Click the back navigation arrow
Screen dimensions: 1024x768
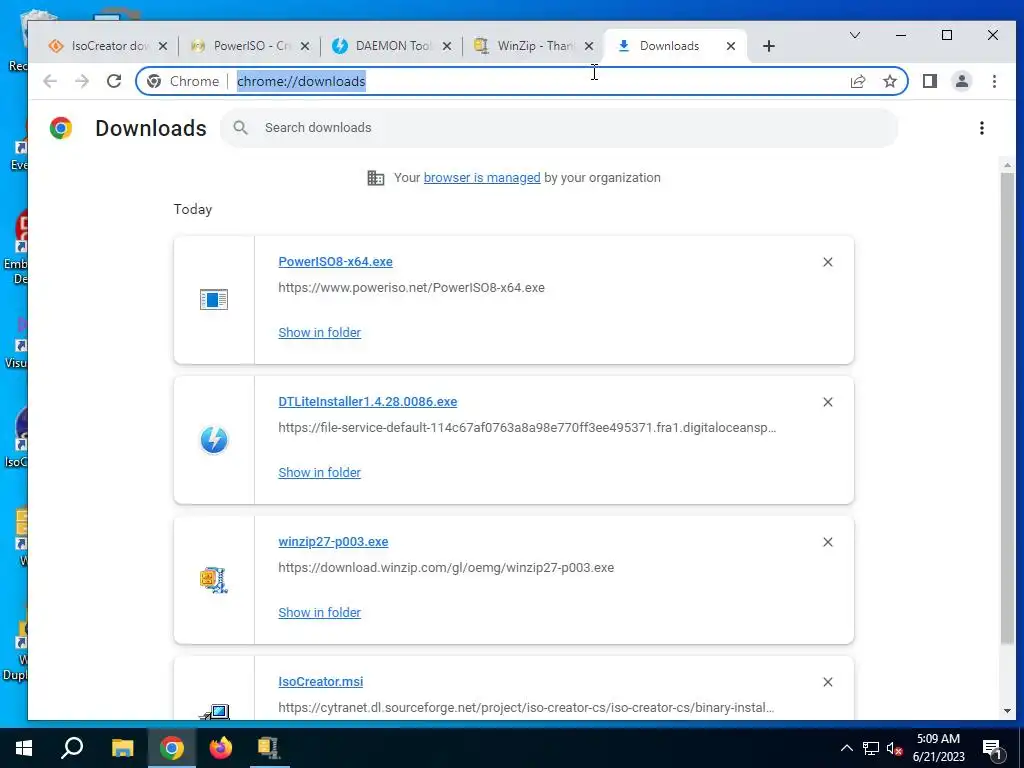click(50, 81)
